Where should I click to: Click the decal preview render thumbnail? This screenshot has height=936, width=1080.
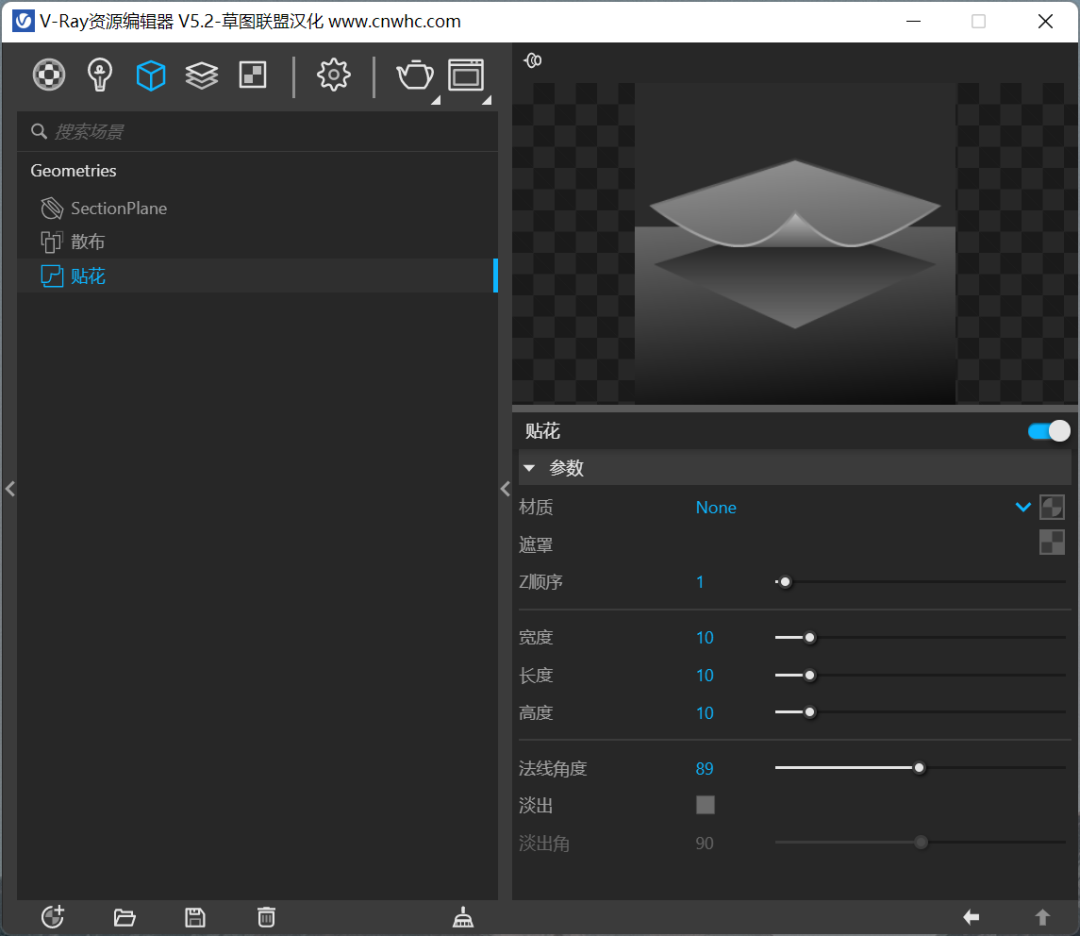(x=795, y=244)
